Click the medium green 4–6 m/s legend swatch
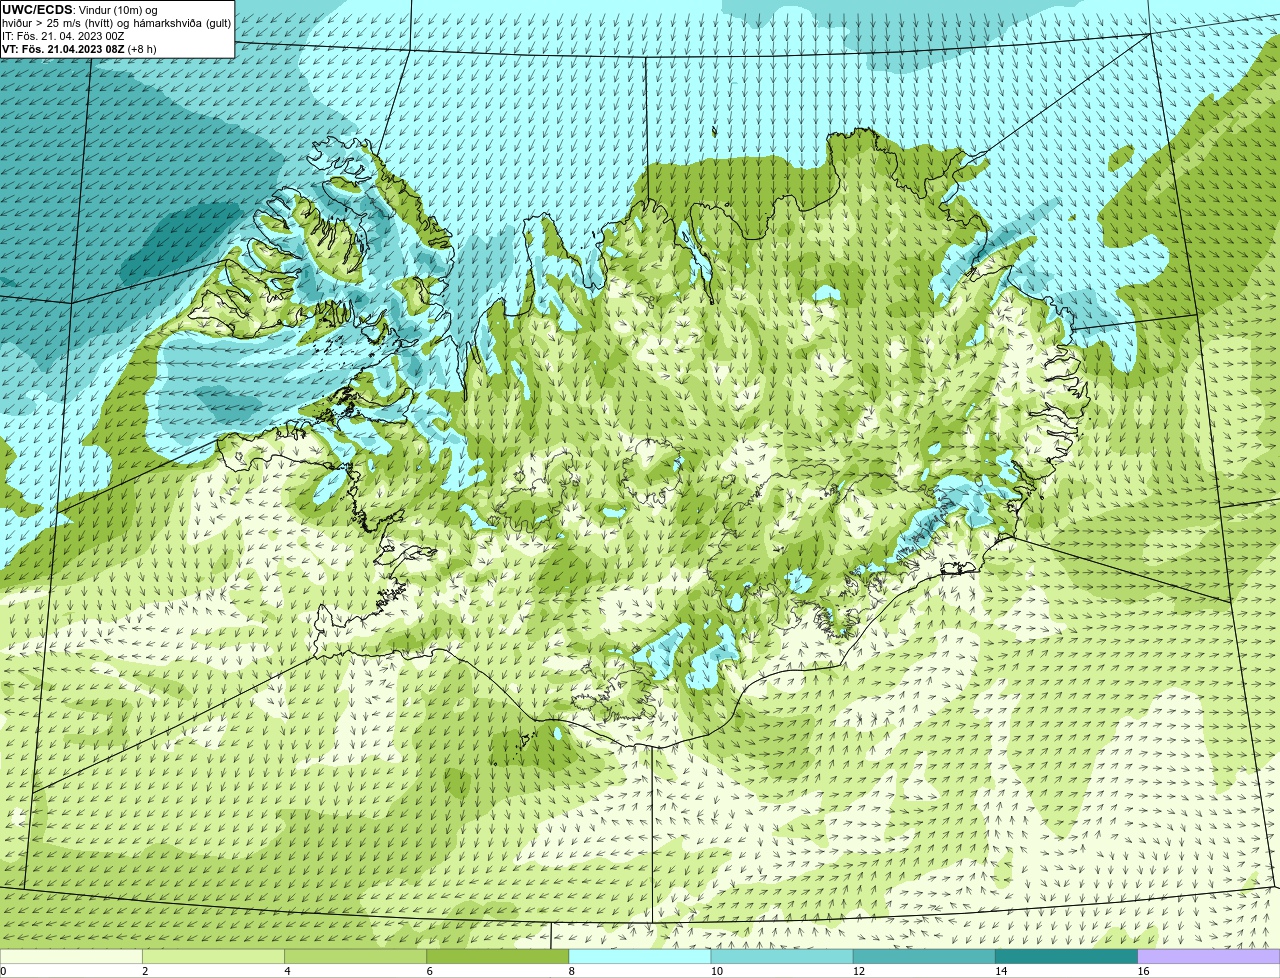This screenshot has width=1280, height=978. pyautogui.click(x=355, y=957)
